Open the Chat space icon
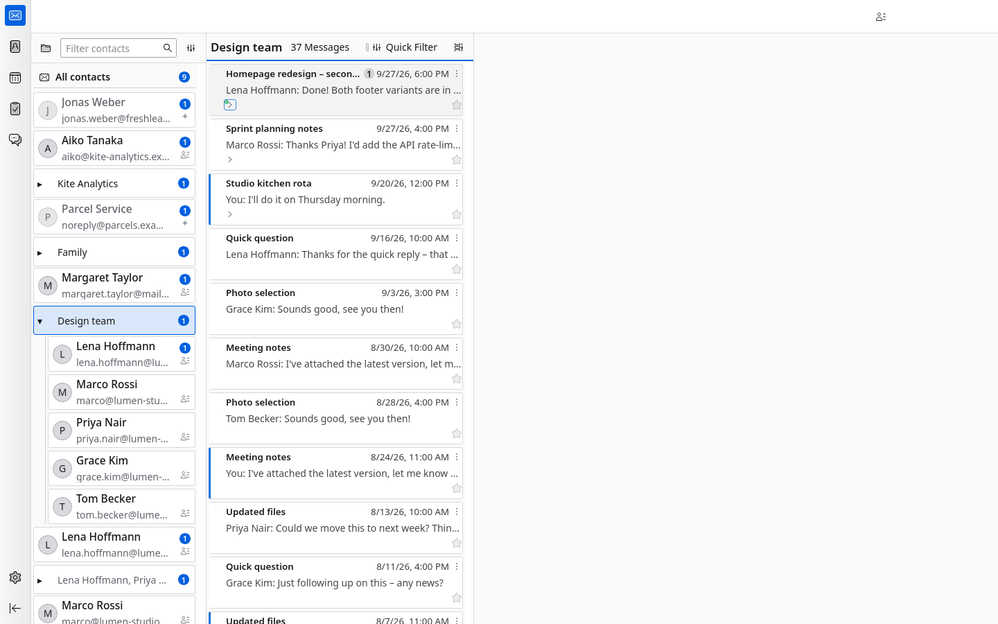Viewport: 998px width, 624px height. coord(15,139)
